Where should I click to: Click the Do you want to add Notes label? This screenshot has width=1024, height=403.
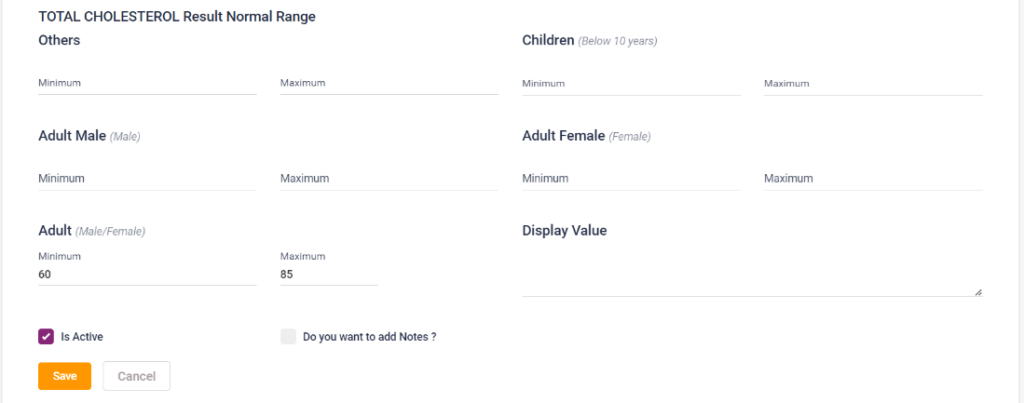pyautogui.click(x=370, y=337)
